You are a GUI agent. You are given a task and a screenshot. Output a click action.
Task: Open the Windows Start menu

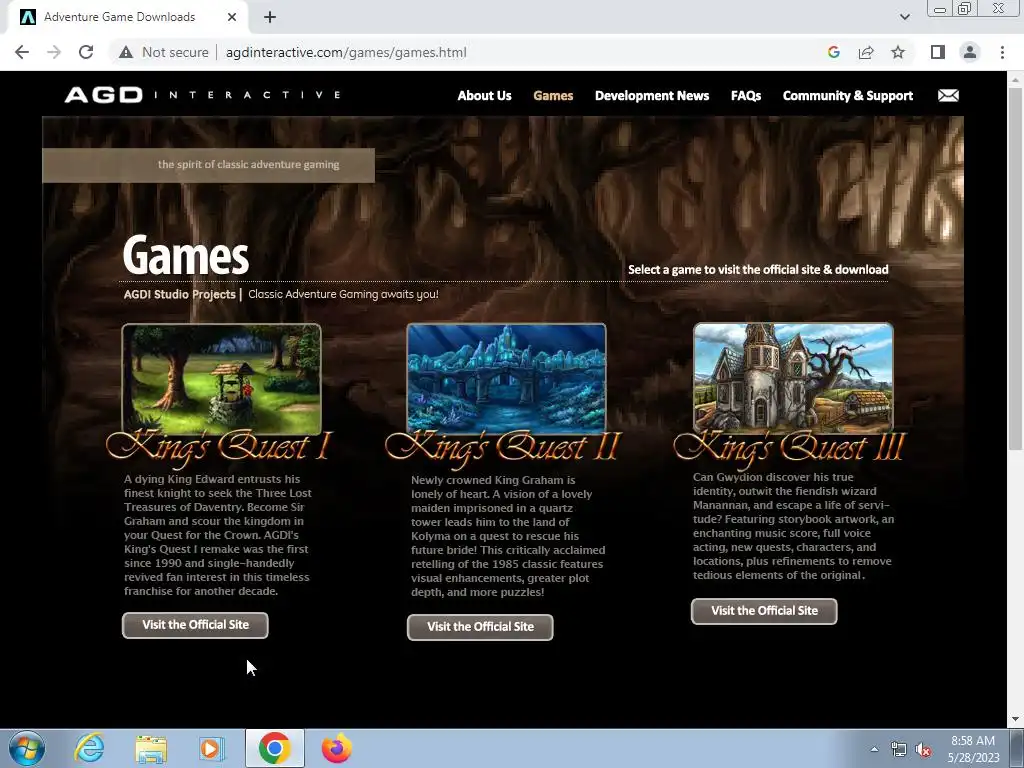point(27,748)
